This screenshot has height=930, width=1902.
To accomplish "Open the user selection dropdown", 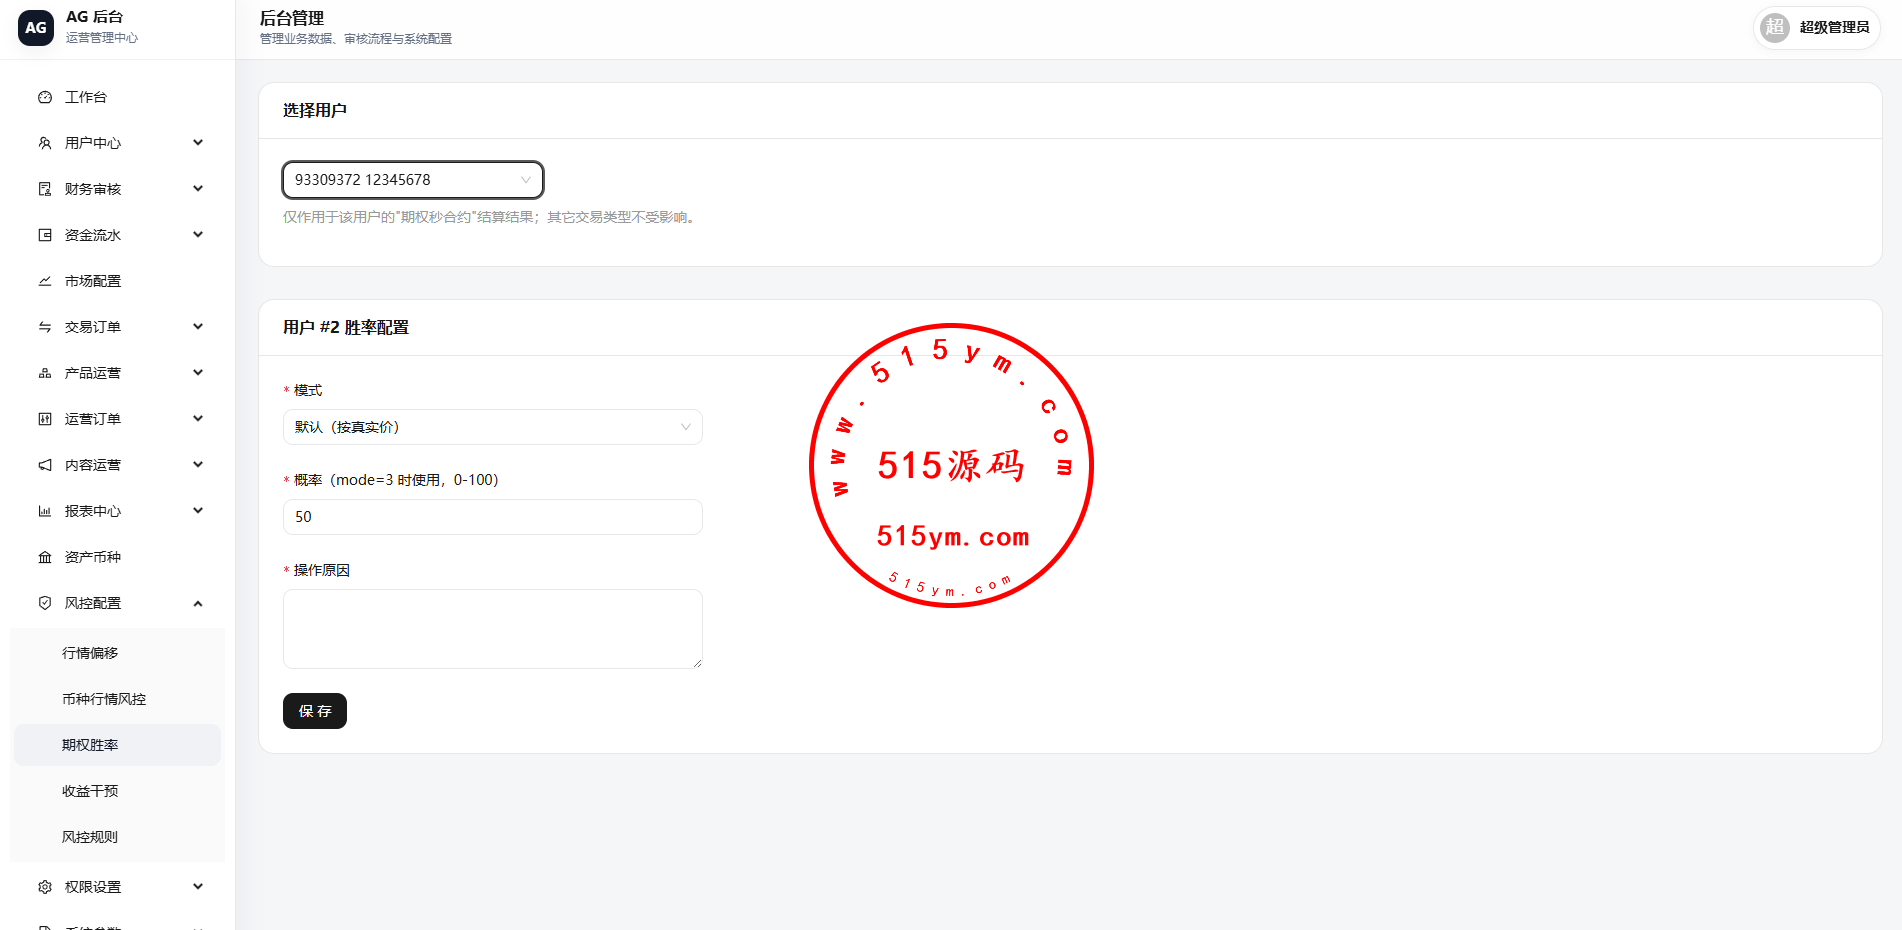I will [413, 180].
